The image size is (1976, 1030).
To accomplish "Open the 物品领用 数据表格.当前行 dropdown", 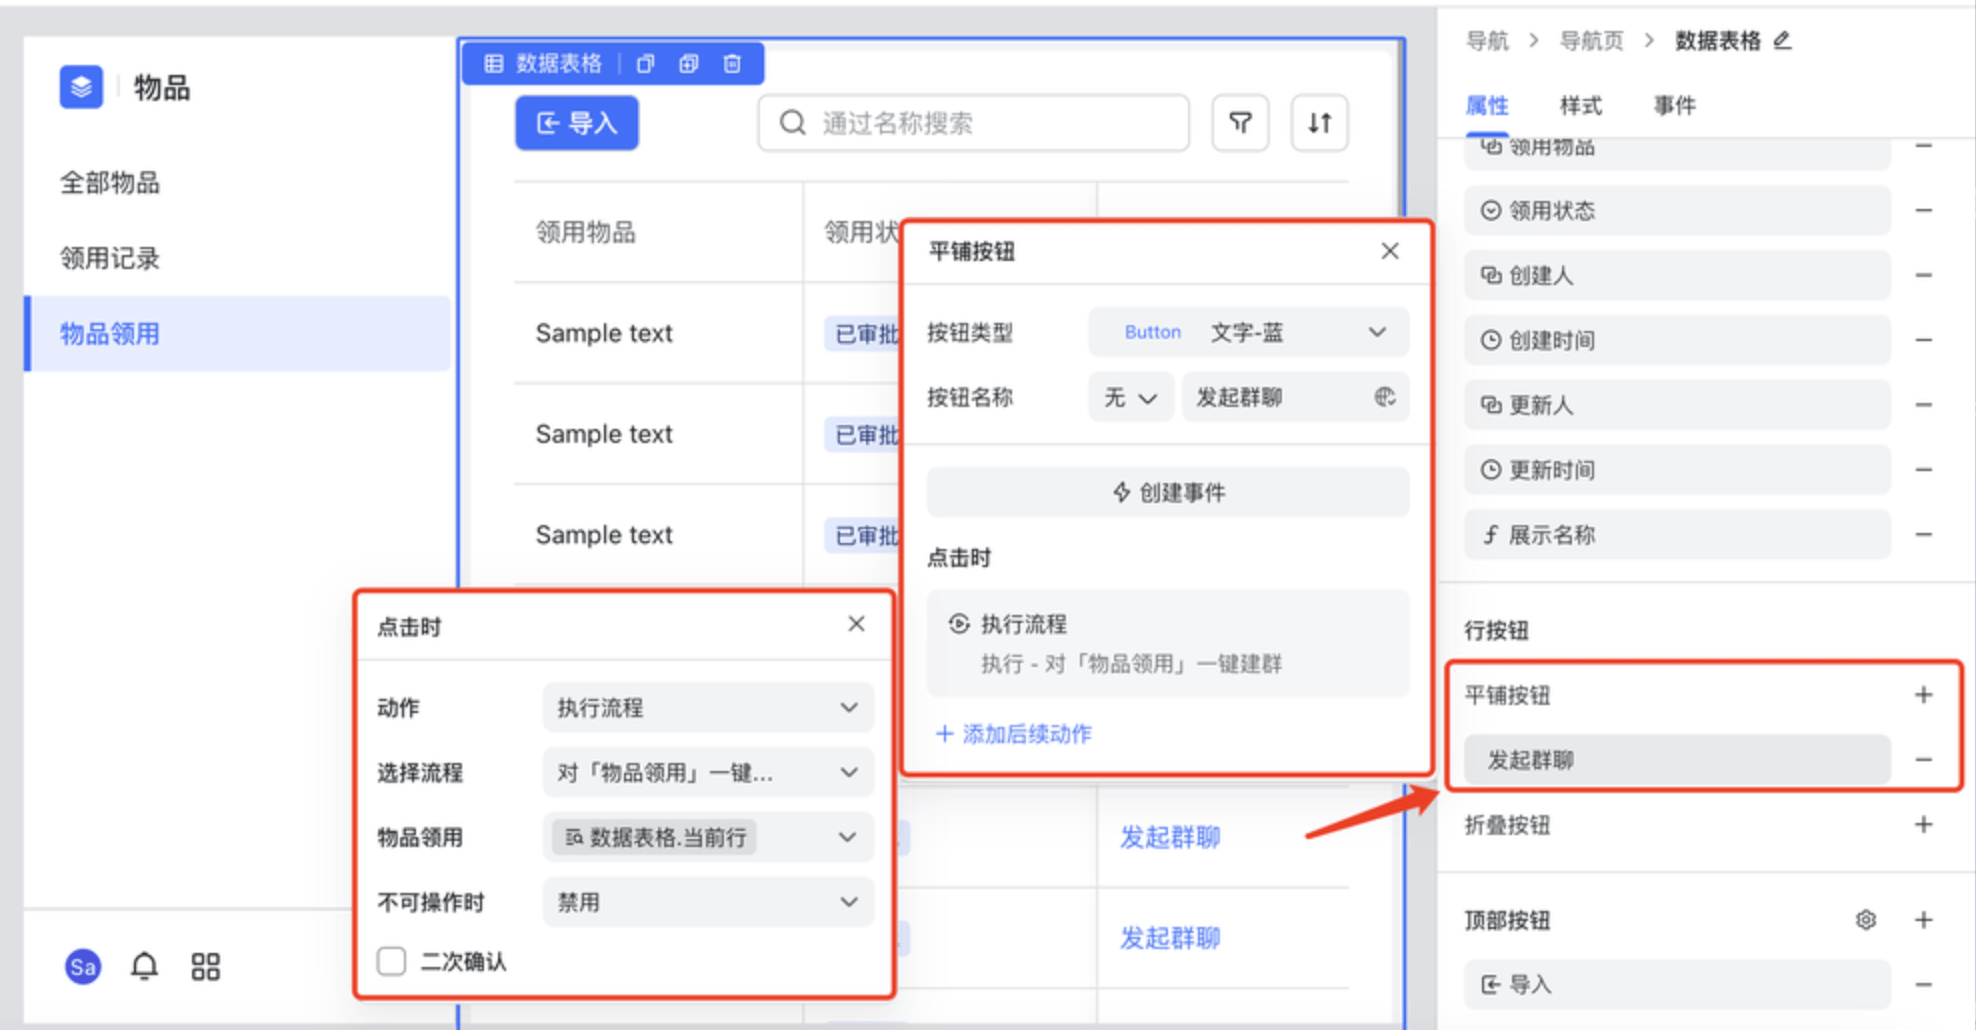I will click(x=708, y=838).
